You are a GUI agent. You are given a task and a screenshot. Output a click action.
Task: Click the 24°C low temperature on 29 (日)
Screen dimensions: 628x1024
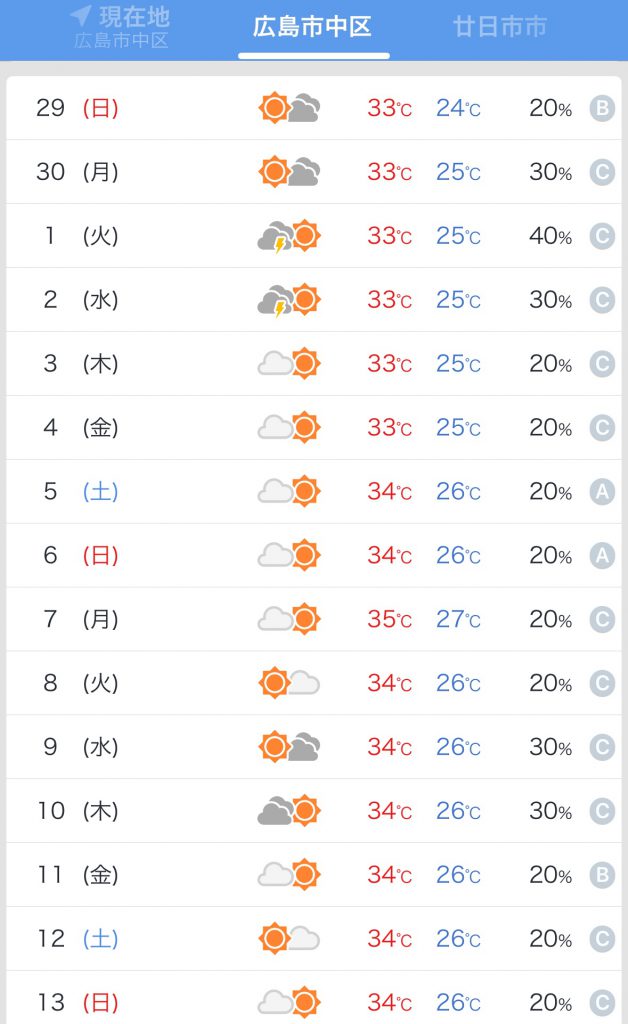click(458, 108)
